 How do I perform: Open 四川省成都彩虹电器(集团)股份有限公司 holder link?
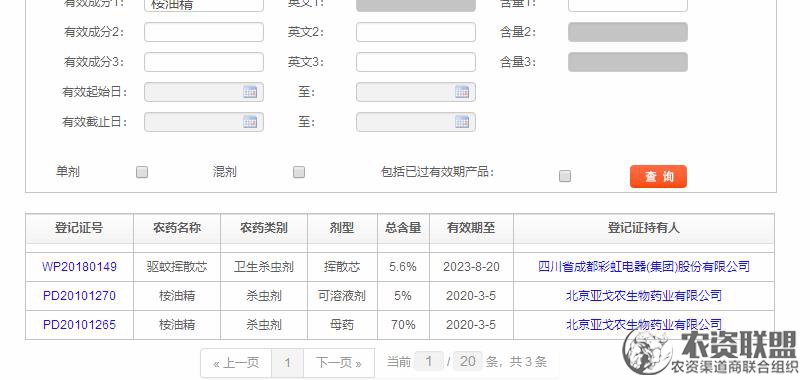click(x=644, y=267)
